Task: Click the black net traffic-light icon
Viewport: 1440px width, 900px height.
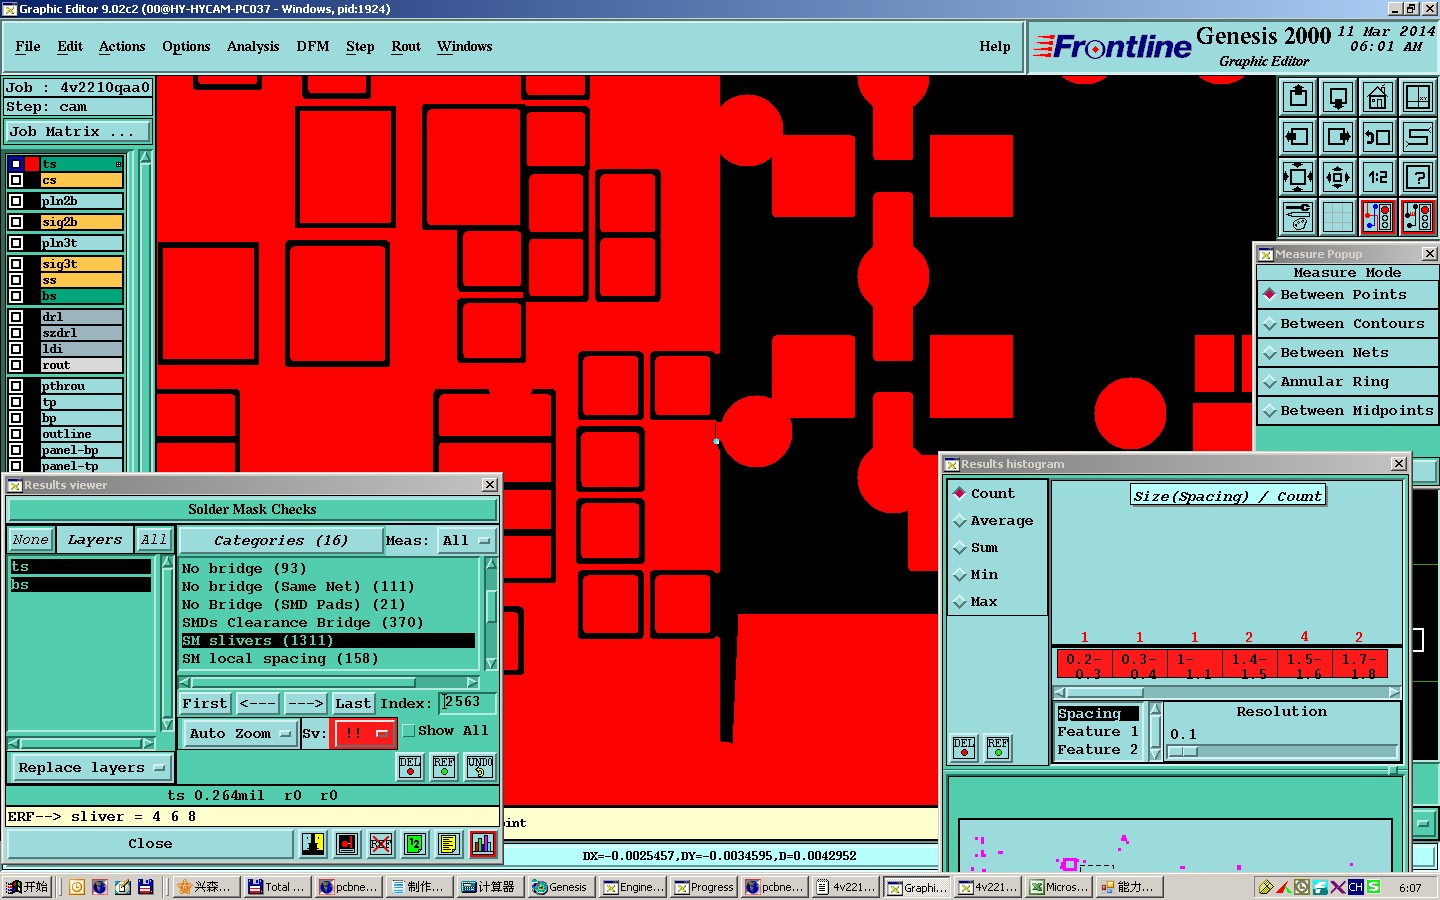Action: (x=1418, y=216)
